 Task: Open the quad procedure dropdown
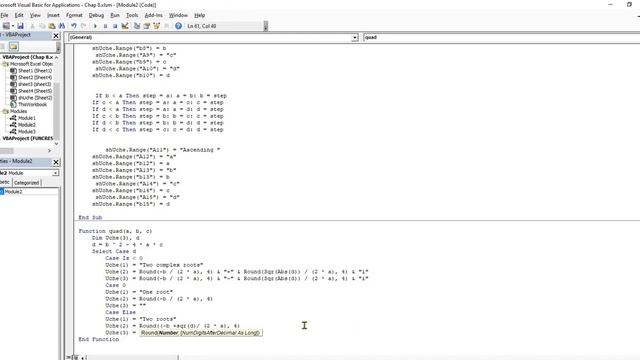click(x=501, y=37)
